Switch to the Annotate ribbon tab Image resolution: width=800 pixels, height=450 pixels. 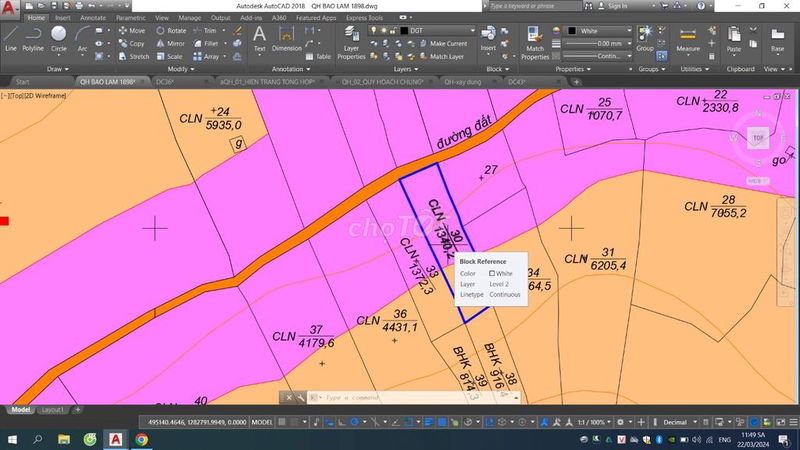point(93,18)
